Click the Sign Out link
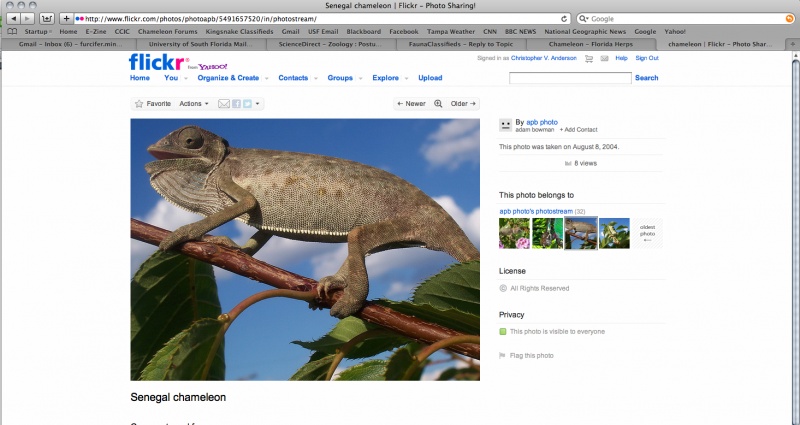 pyautogui.click(x=647, y=59)
